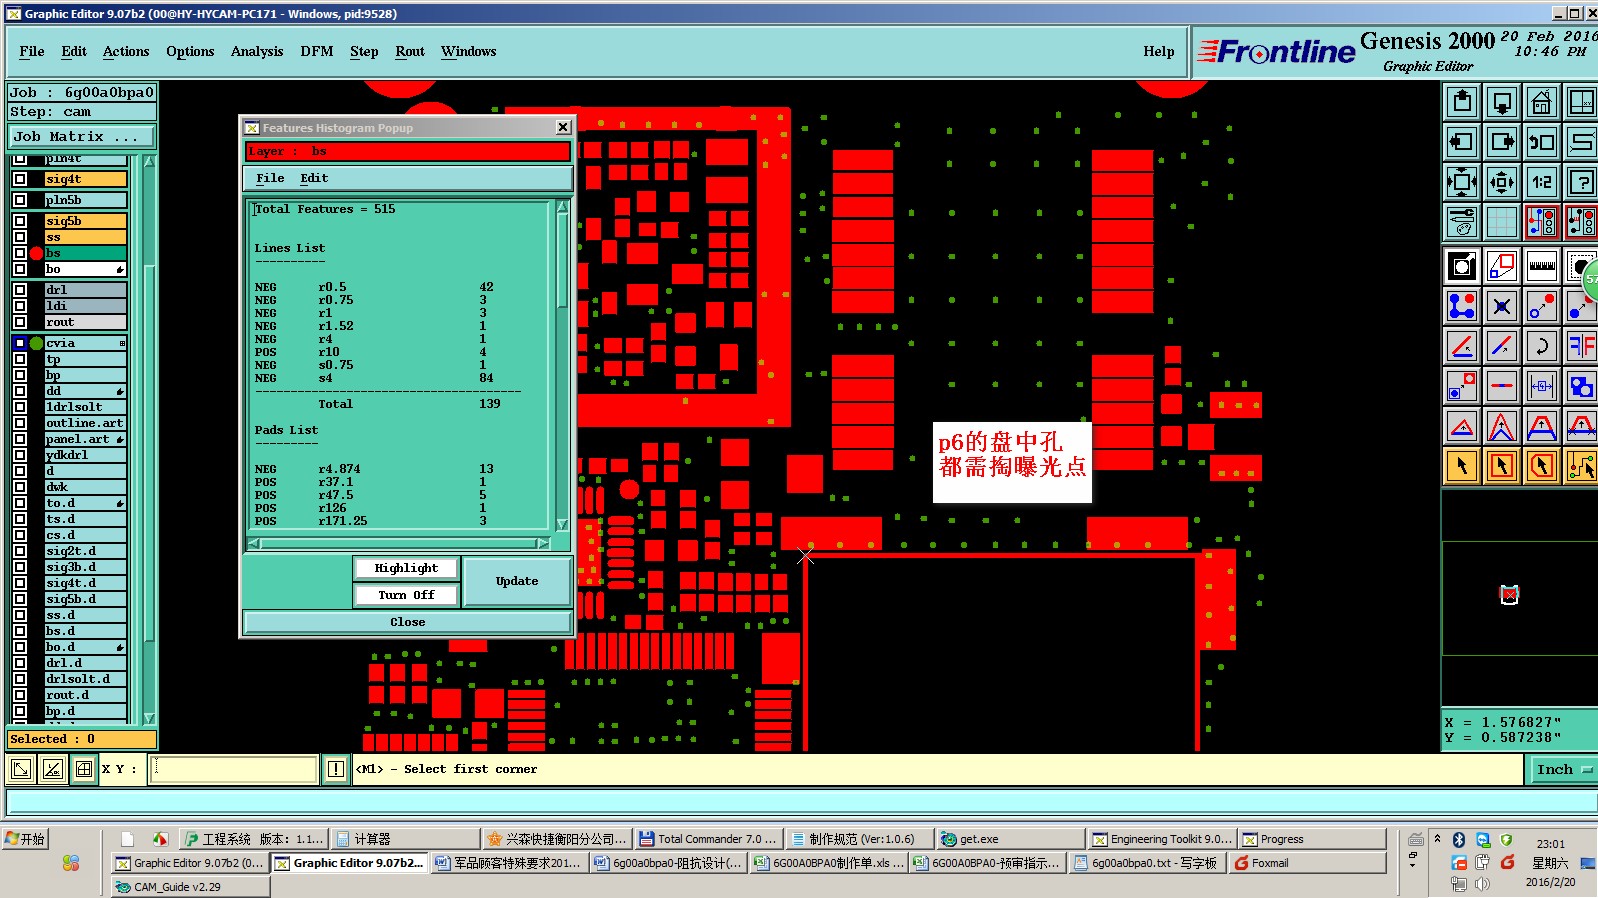The image size is (1598, 898).
Task: Toggle the rout layer checkbox
Action: pyautogui.click(x=20, y=322)
